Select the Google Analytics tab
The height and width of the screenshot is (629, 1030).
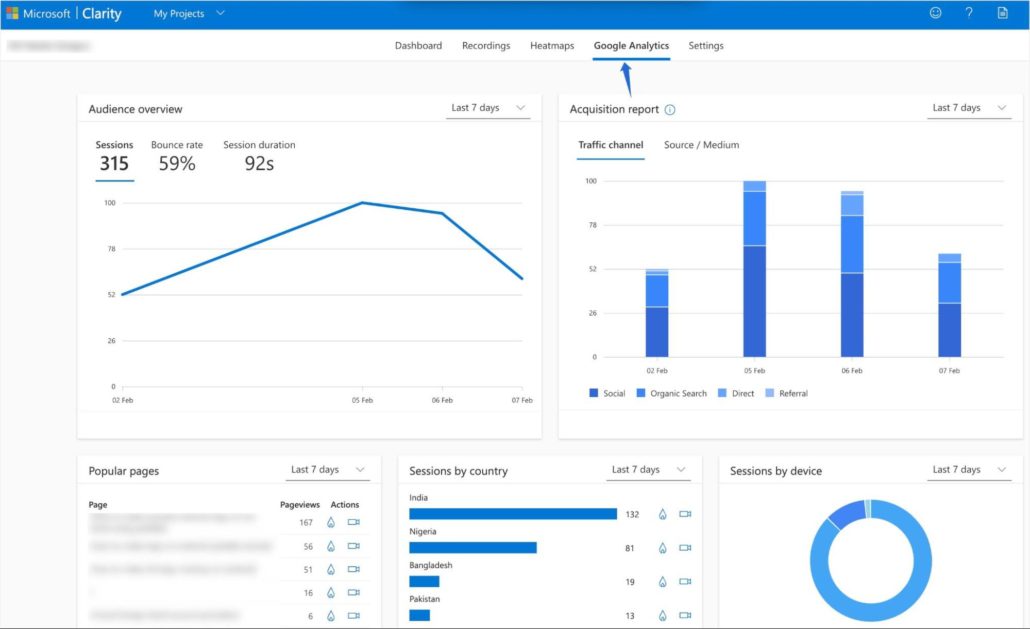click(631, 45)
